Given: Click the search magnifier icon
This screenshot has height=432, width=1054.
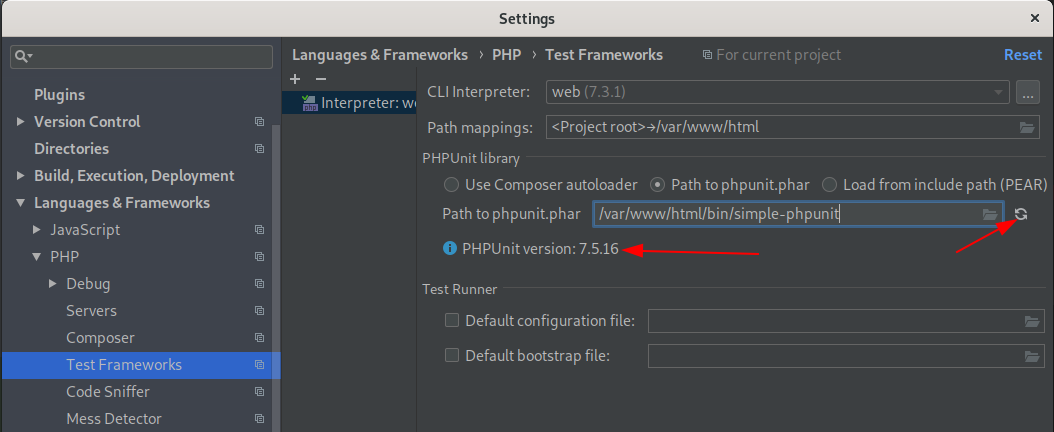Looking at the screenshot, I should [x=24, y=56].
